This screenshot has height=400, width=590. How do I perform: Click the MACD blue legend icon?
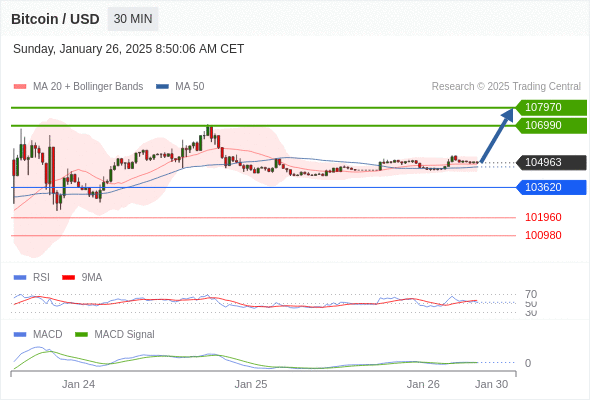point(20,335)
